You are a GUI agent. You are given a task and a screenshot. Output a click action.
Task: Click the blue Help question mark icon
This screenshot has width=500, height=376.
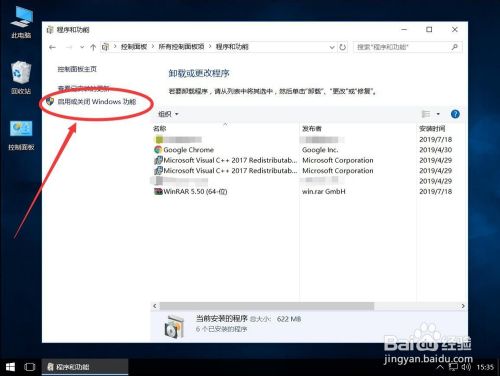pyautogui.click(x=455, y=114)
